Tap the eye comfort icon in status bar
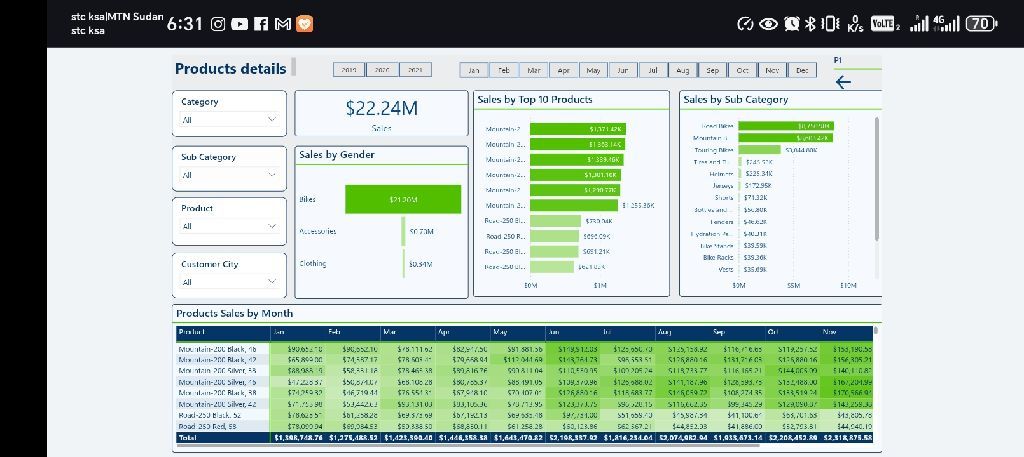 click(768, 24)
